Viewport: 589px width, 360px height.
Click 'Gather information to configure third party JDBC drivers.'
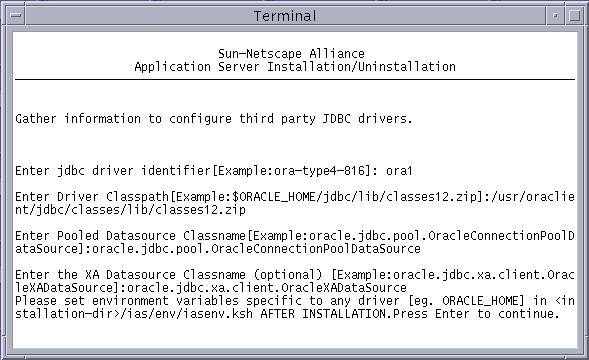click(214, 119)
